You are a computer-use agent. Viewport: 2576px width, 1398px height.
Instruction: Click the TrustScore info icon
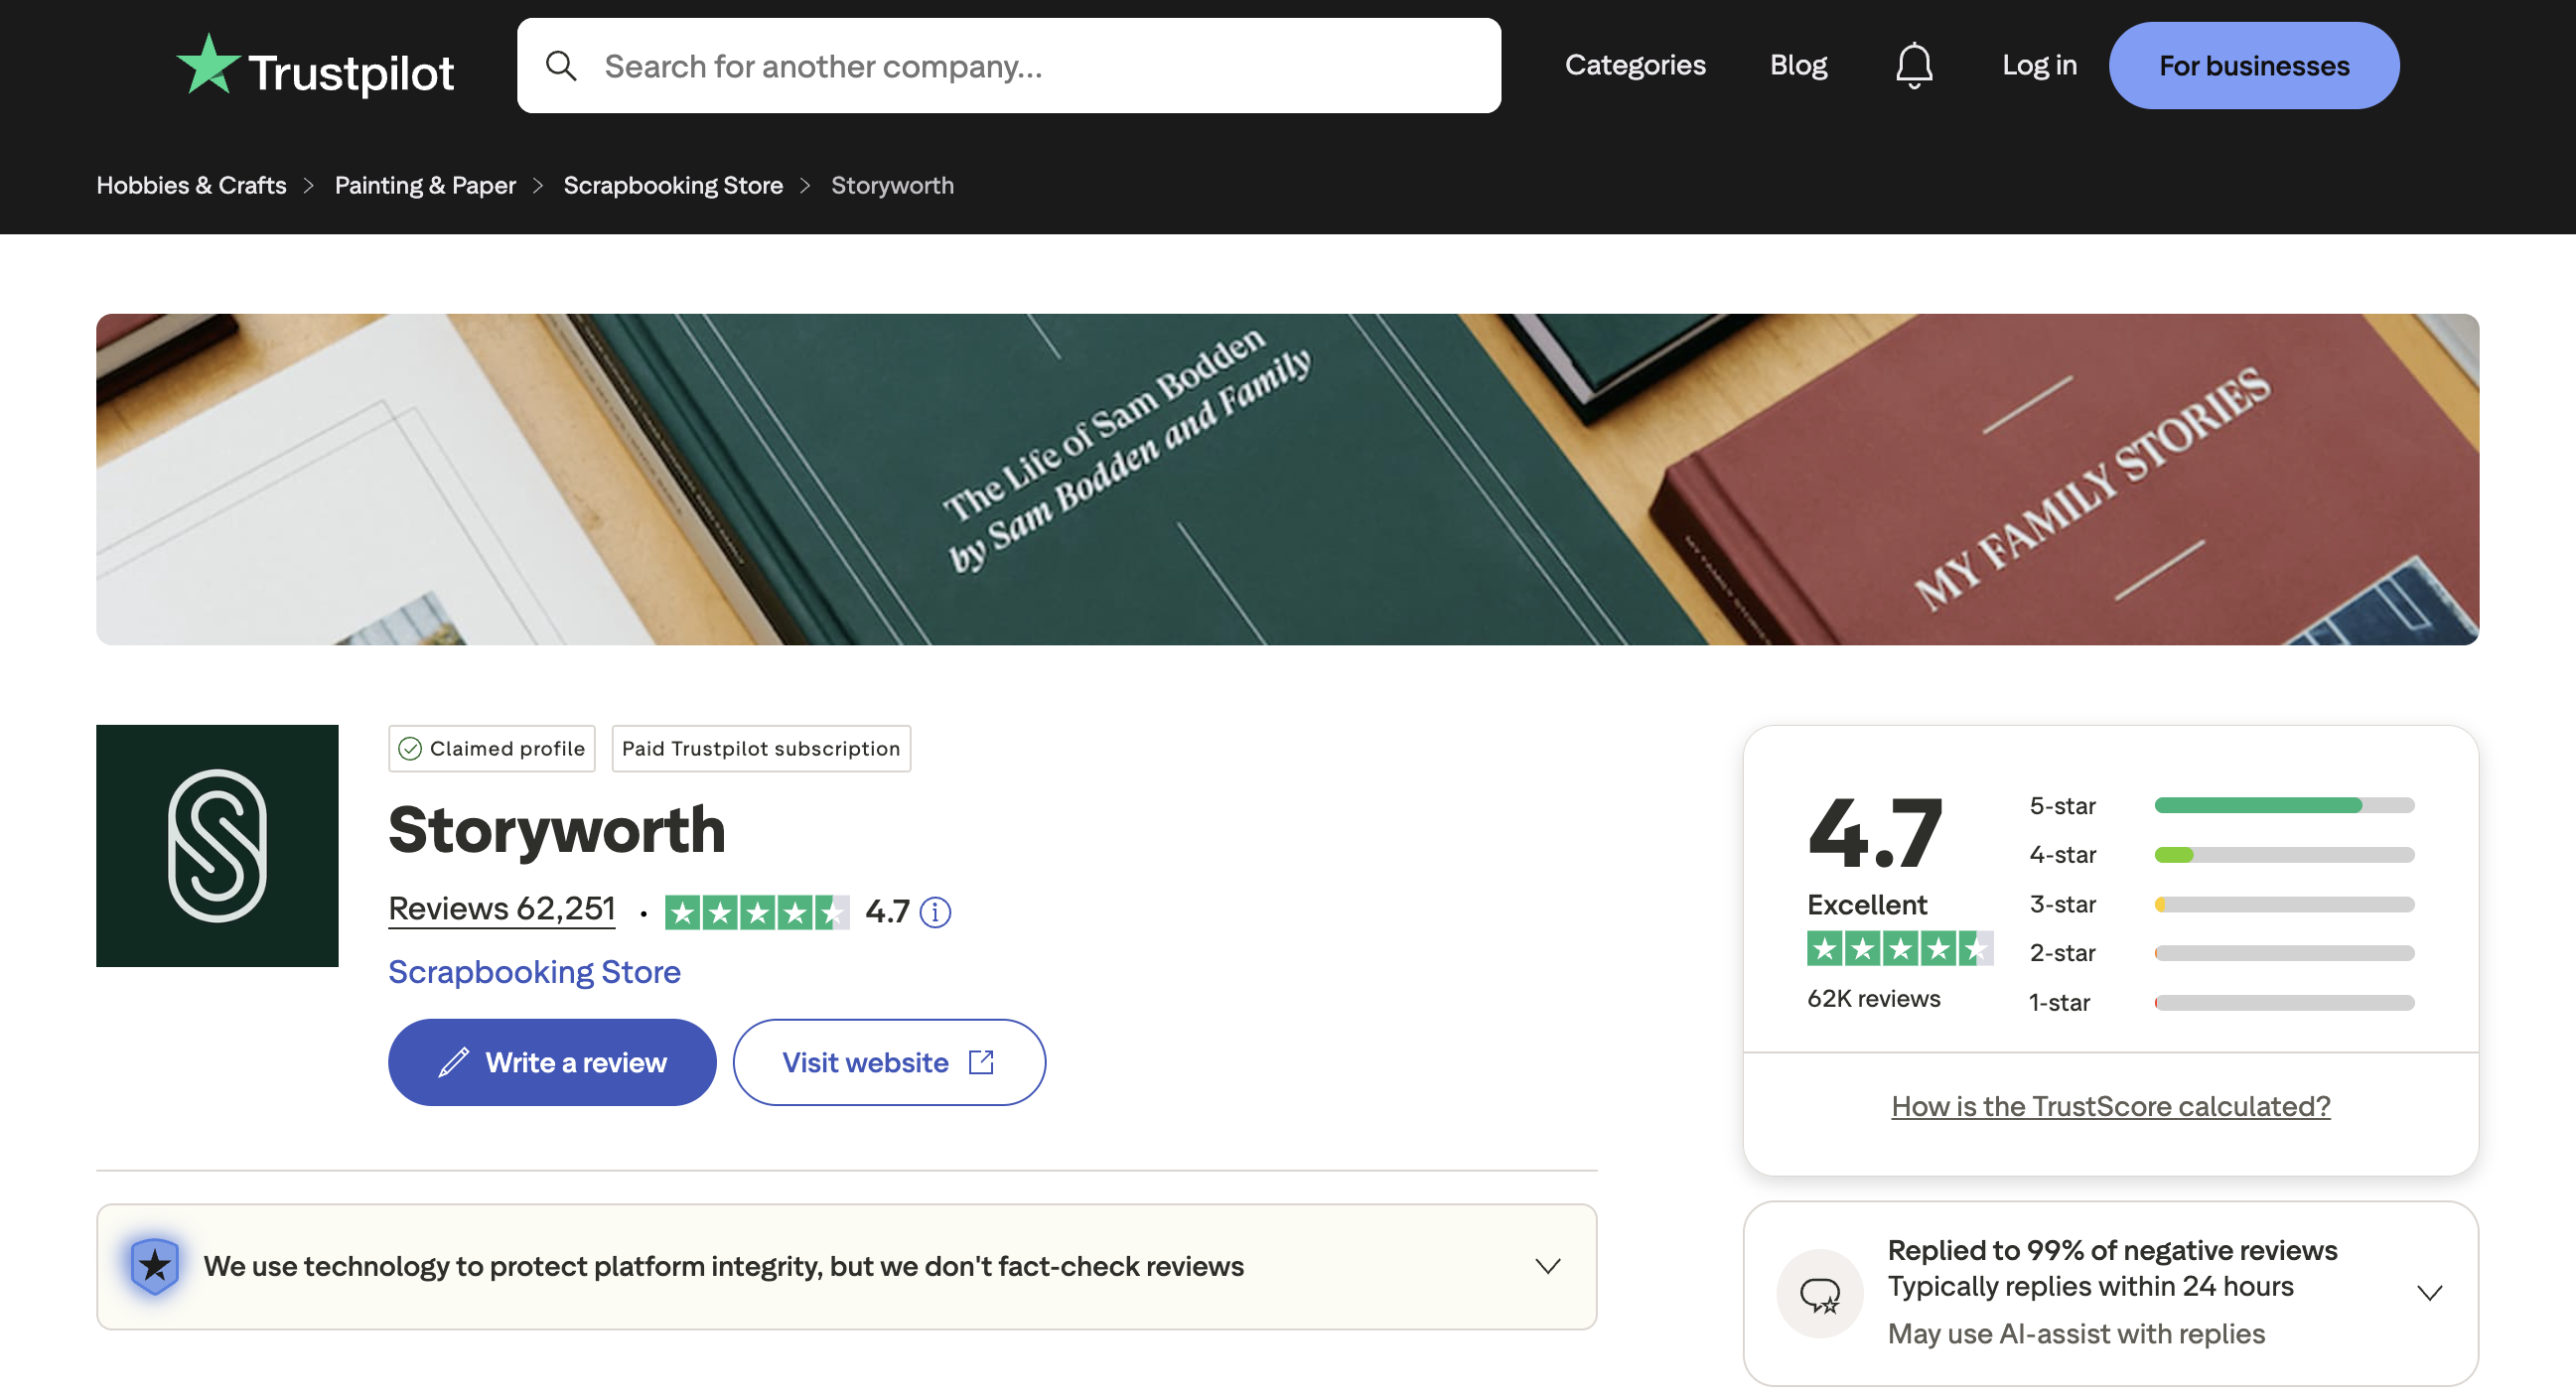935,912
